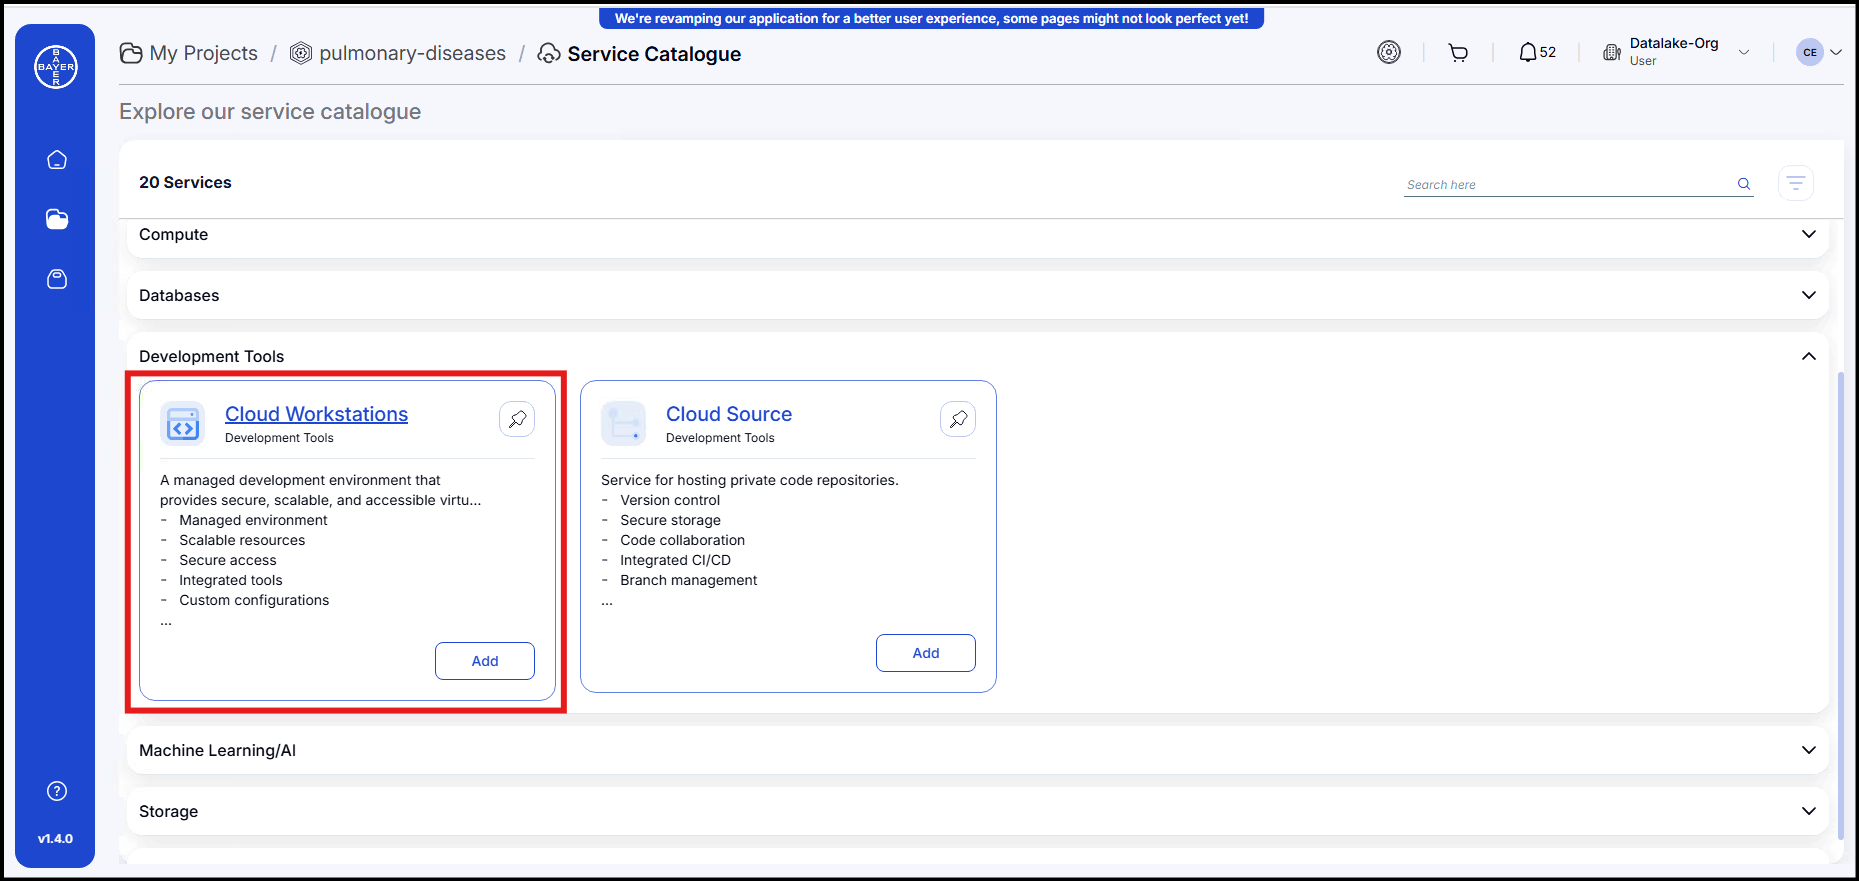
Task: Click the Storage section title
Action: [168, 811]
